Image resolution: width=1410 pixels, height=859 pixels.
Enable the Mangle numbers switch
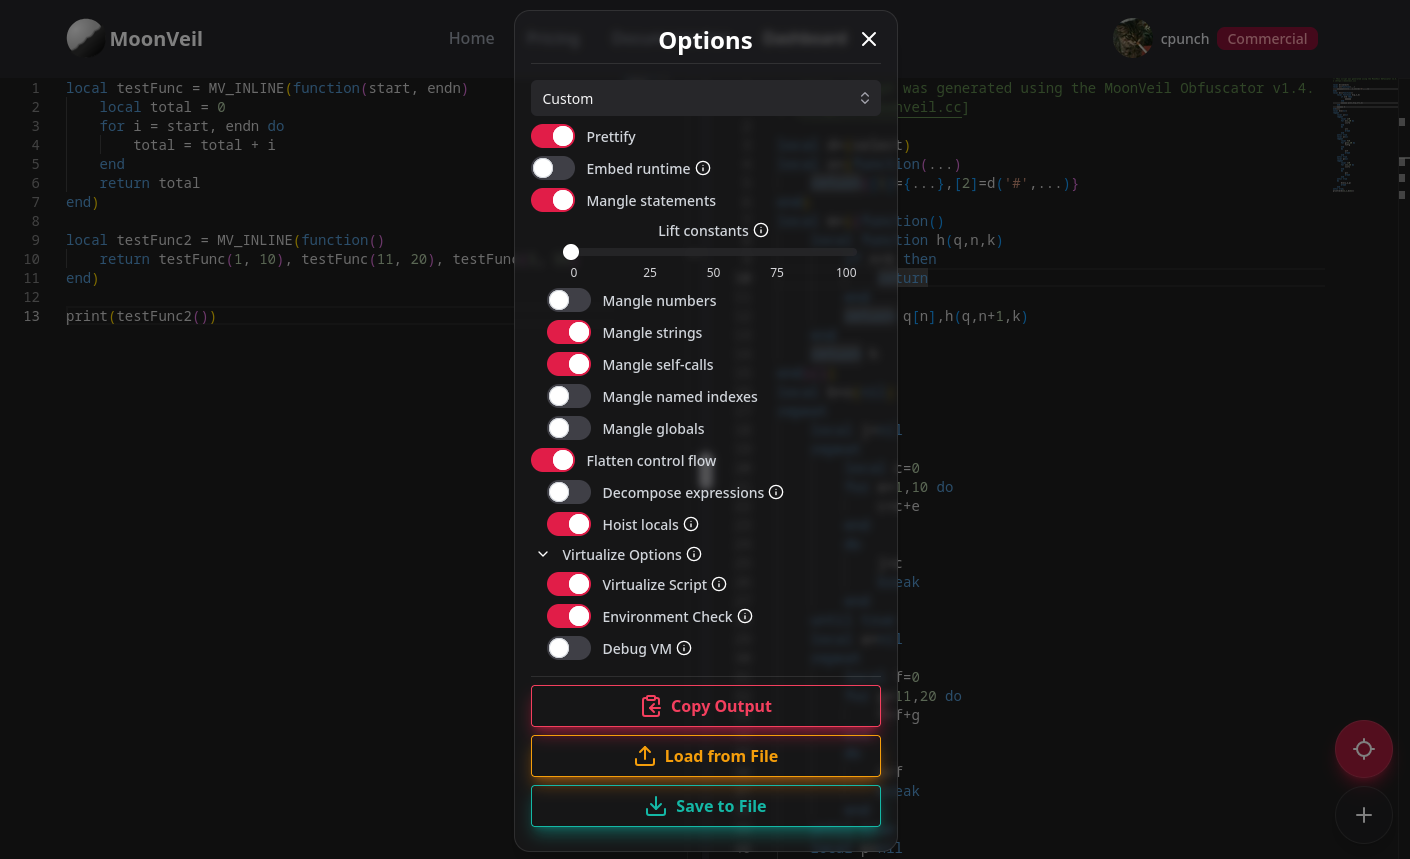[569, 300]
